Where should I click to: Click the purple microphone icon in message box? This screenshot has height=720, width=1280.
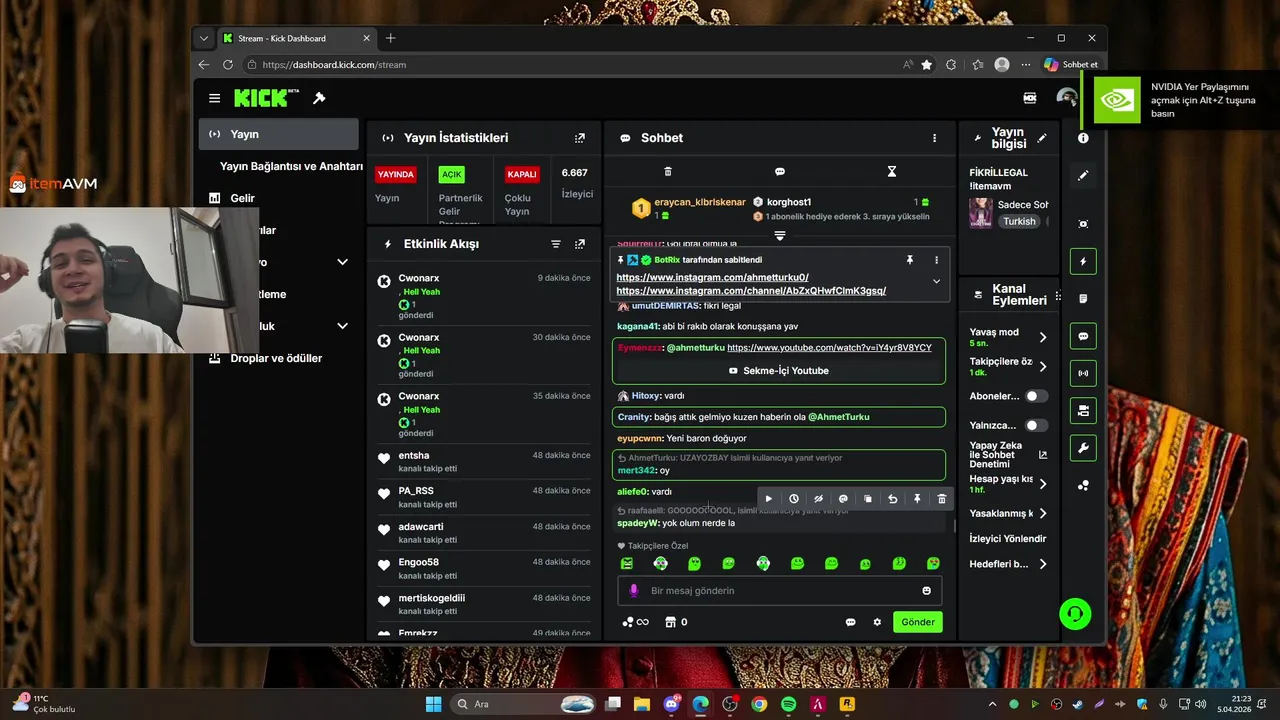pyautogui.click(x=633, y=591)
